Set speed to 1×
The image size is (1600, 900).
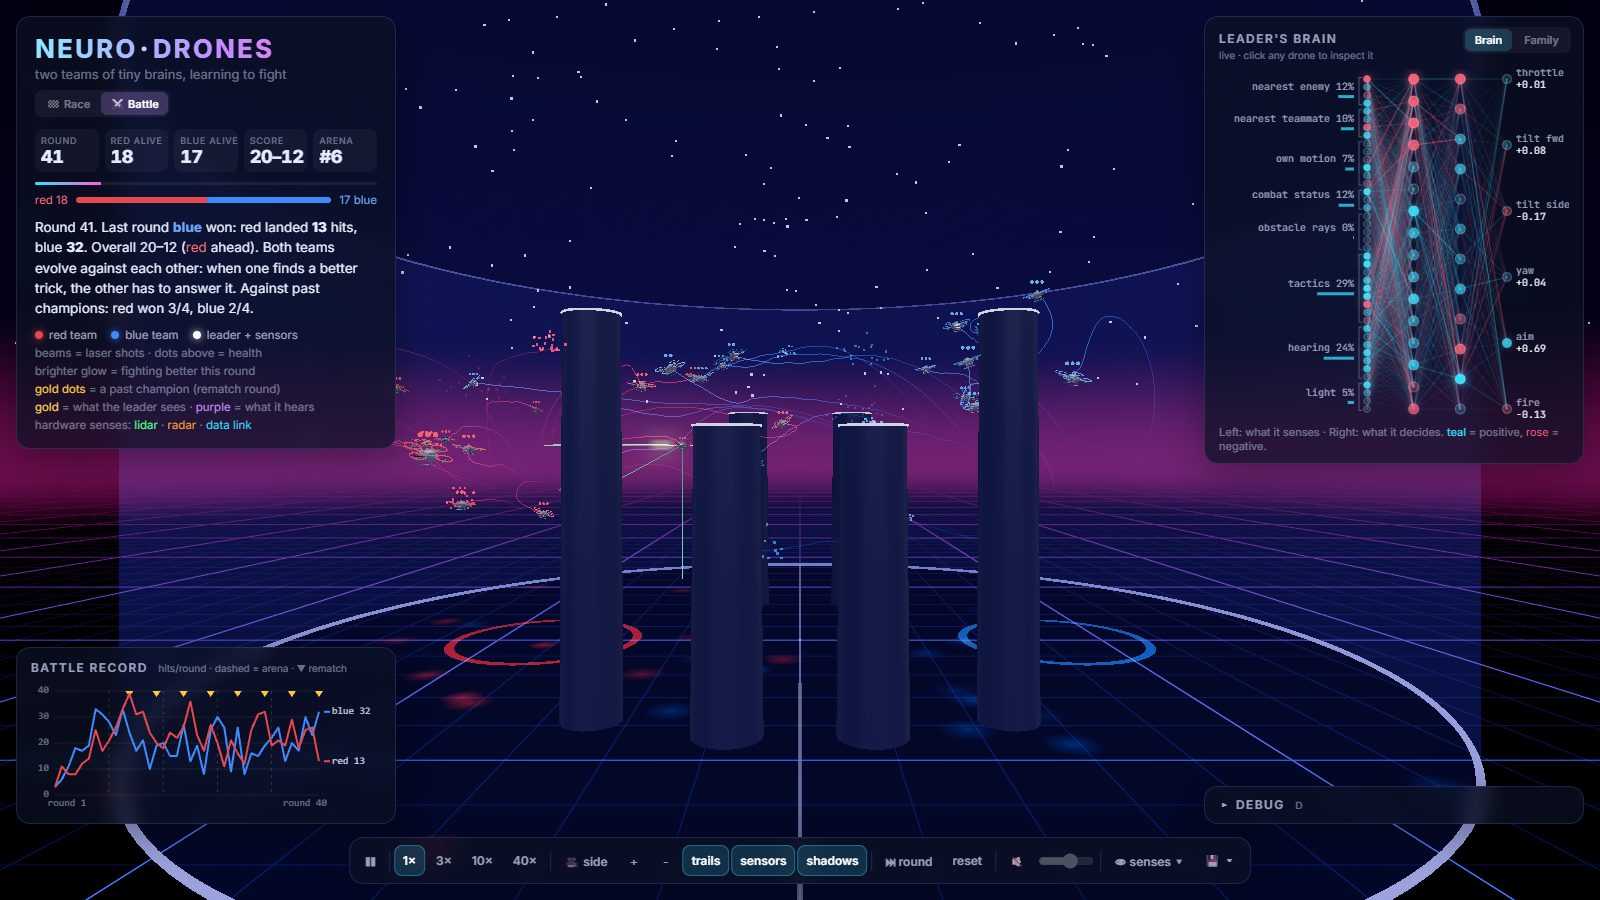(x=409, y=861)
